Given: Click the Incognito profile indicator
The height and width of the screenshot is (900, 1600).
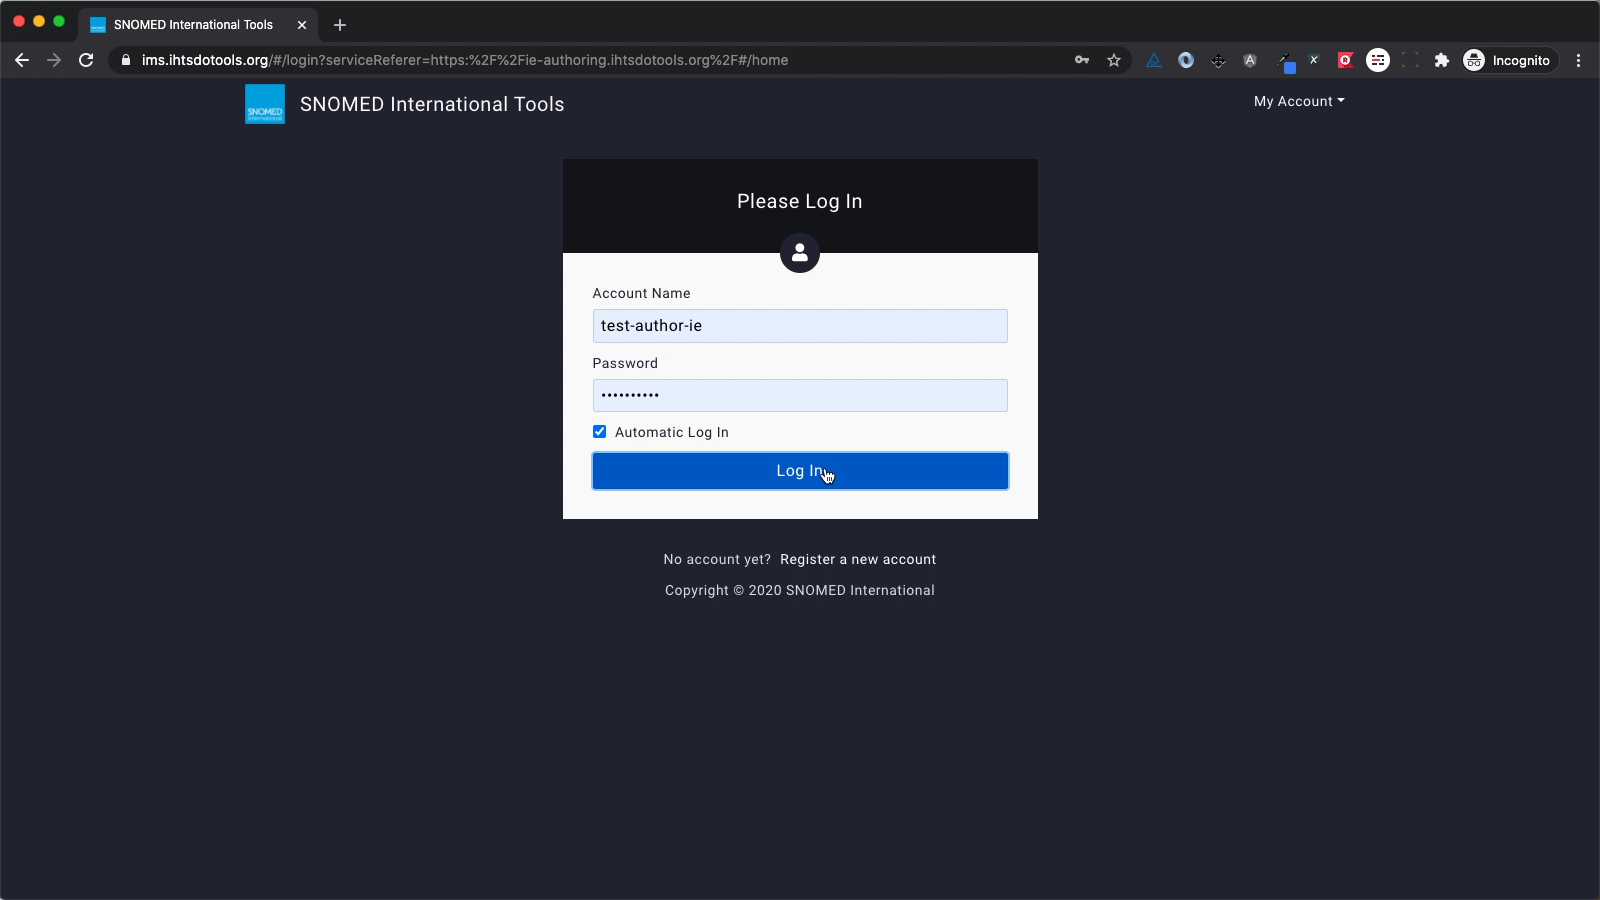Looking at the screenshot, I should 1507,60.
